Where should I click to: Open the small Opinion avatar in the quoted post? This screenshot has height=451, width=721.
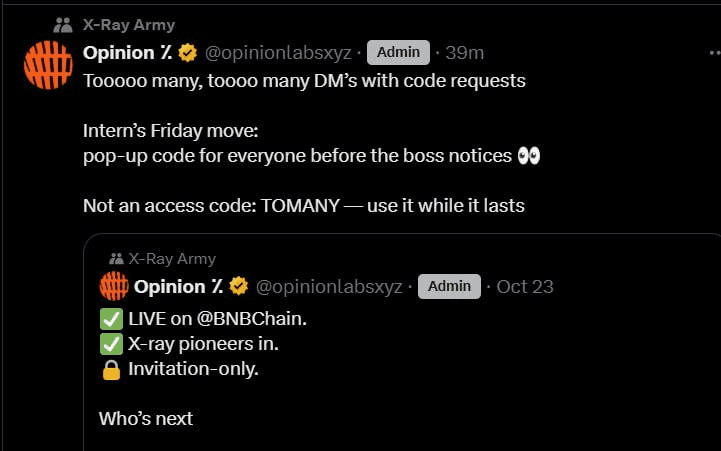click(113, 286)
